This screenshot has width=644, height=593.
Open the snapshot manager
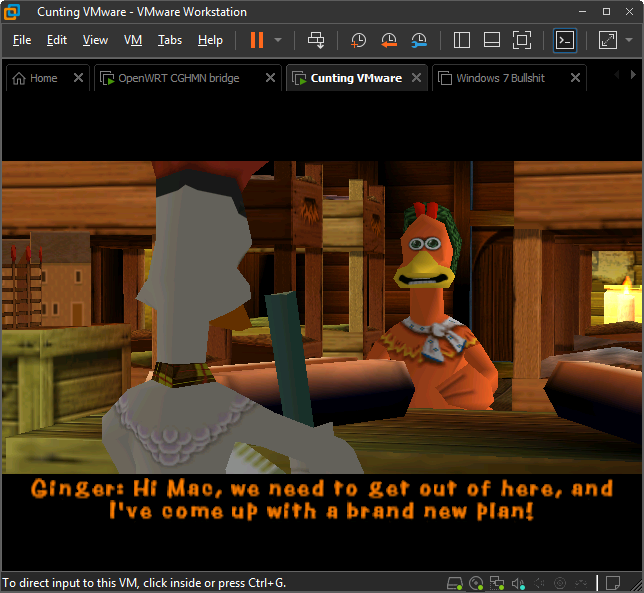click(x=419, y=40)
